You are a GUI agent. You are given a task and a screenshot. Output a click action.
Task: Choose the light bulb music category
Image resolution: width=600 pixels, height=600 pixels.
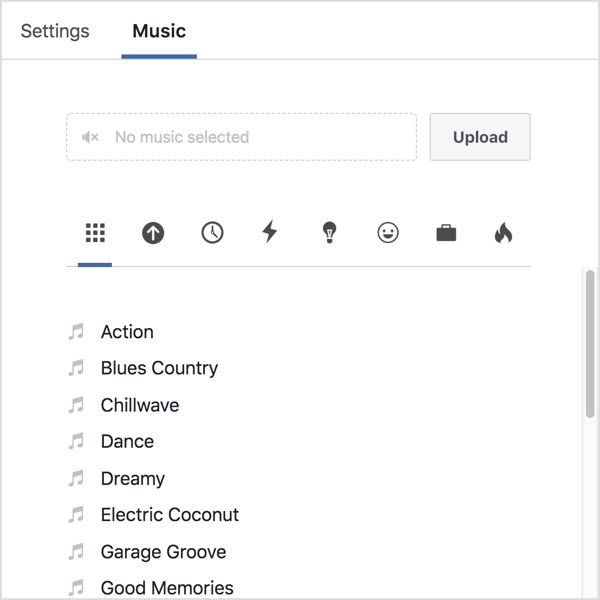tap(329, 233)
